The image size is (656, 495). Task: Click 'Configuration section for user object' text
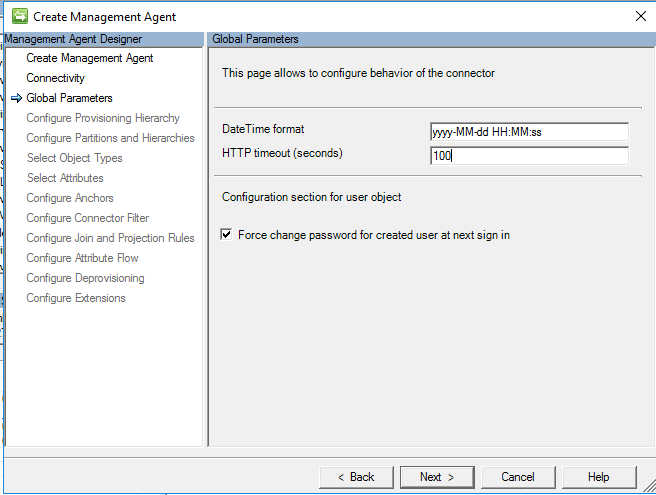(312, 197)
